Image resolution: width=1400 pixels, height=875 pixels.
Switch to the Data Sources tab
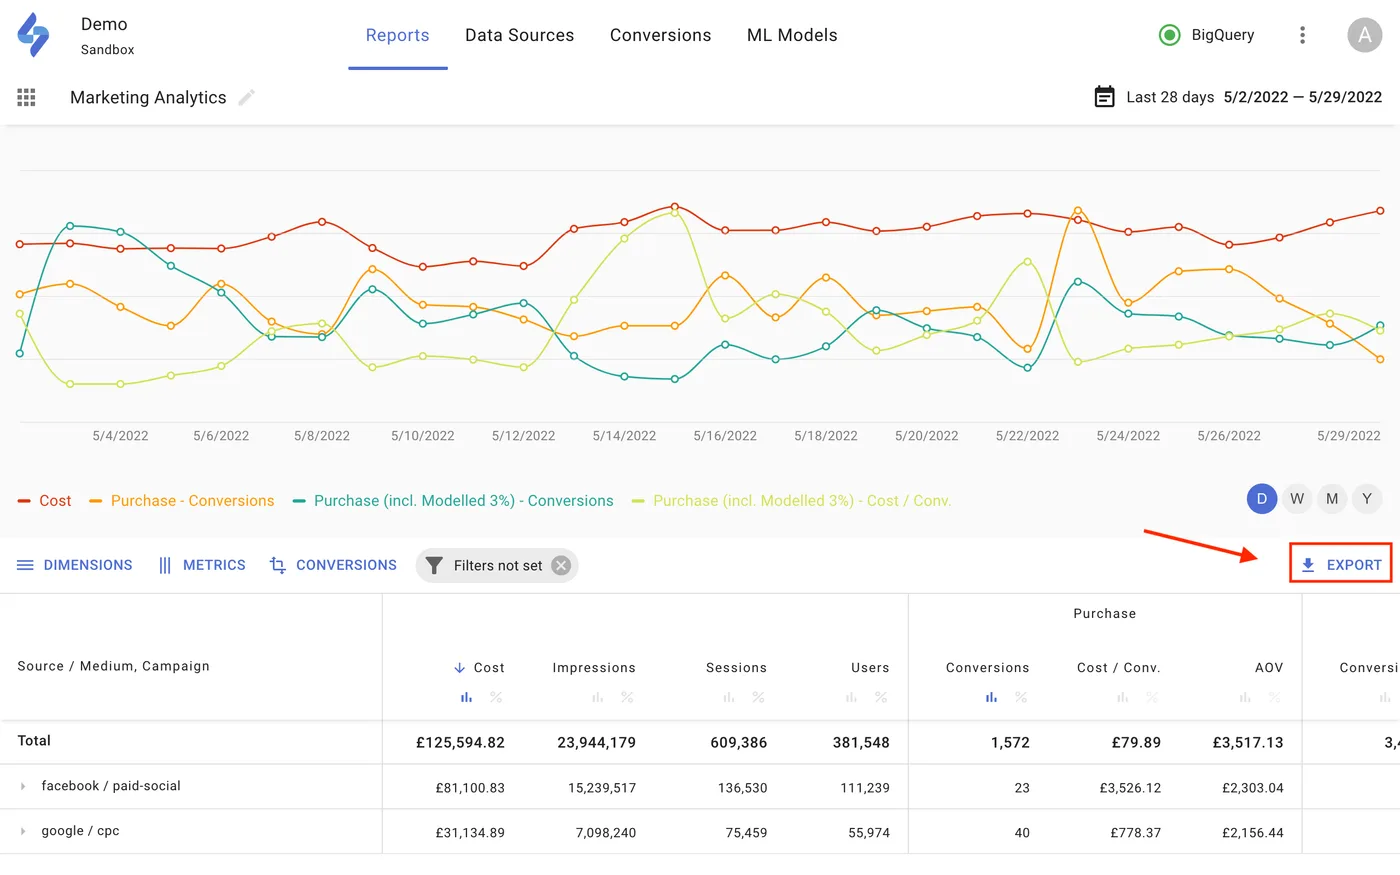pos(519,35)
